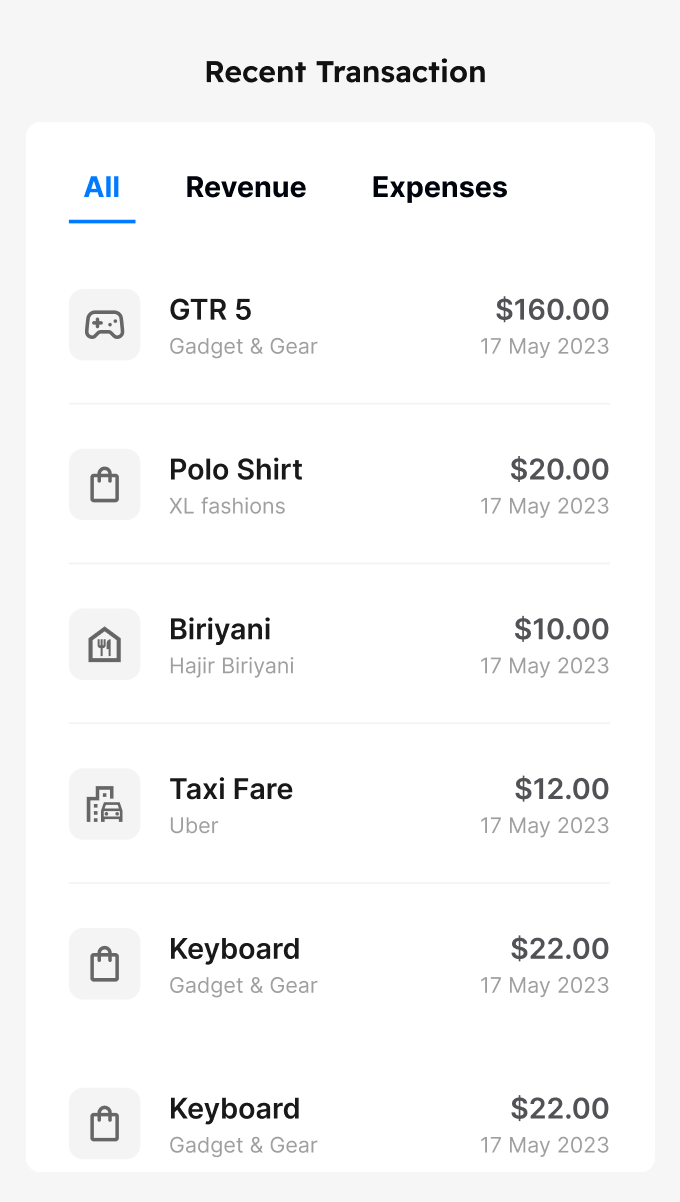680x1202 pixels.
Task: Select the restaurant icon next to Biriyani
Action: coord(104,645)
